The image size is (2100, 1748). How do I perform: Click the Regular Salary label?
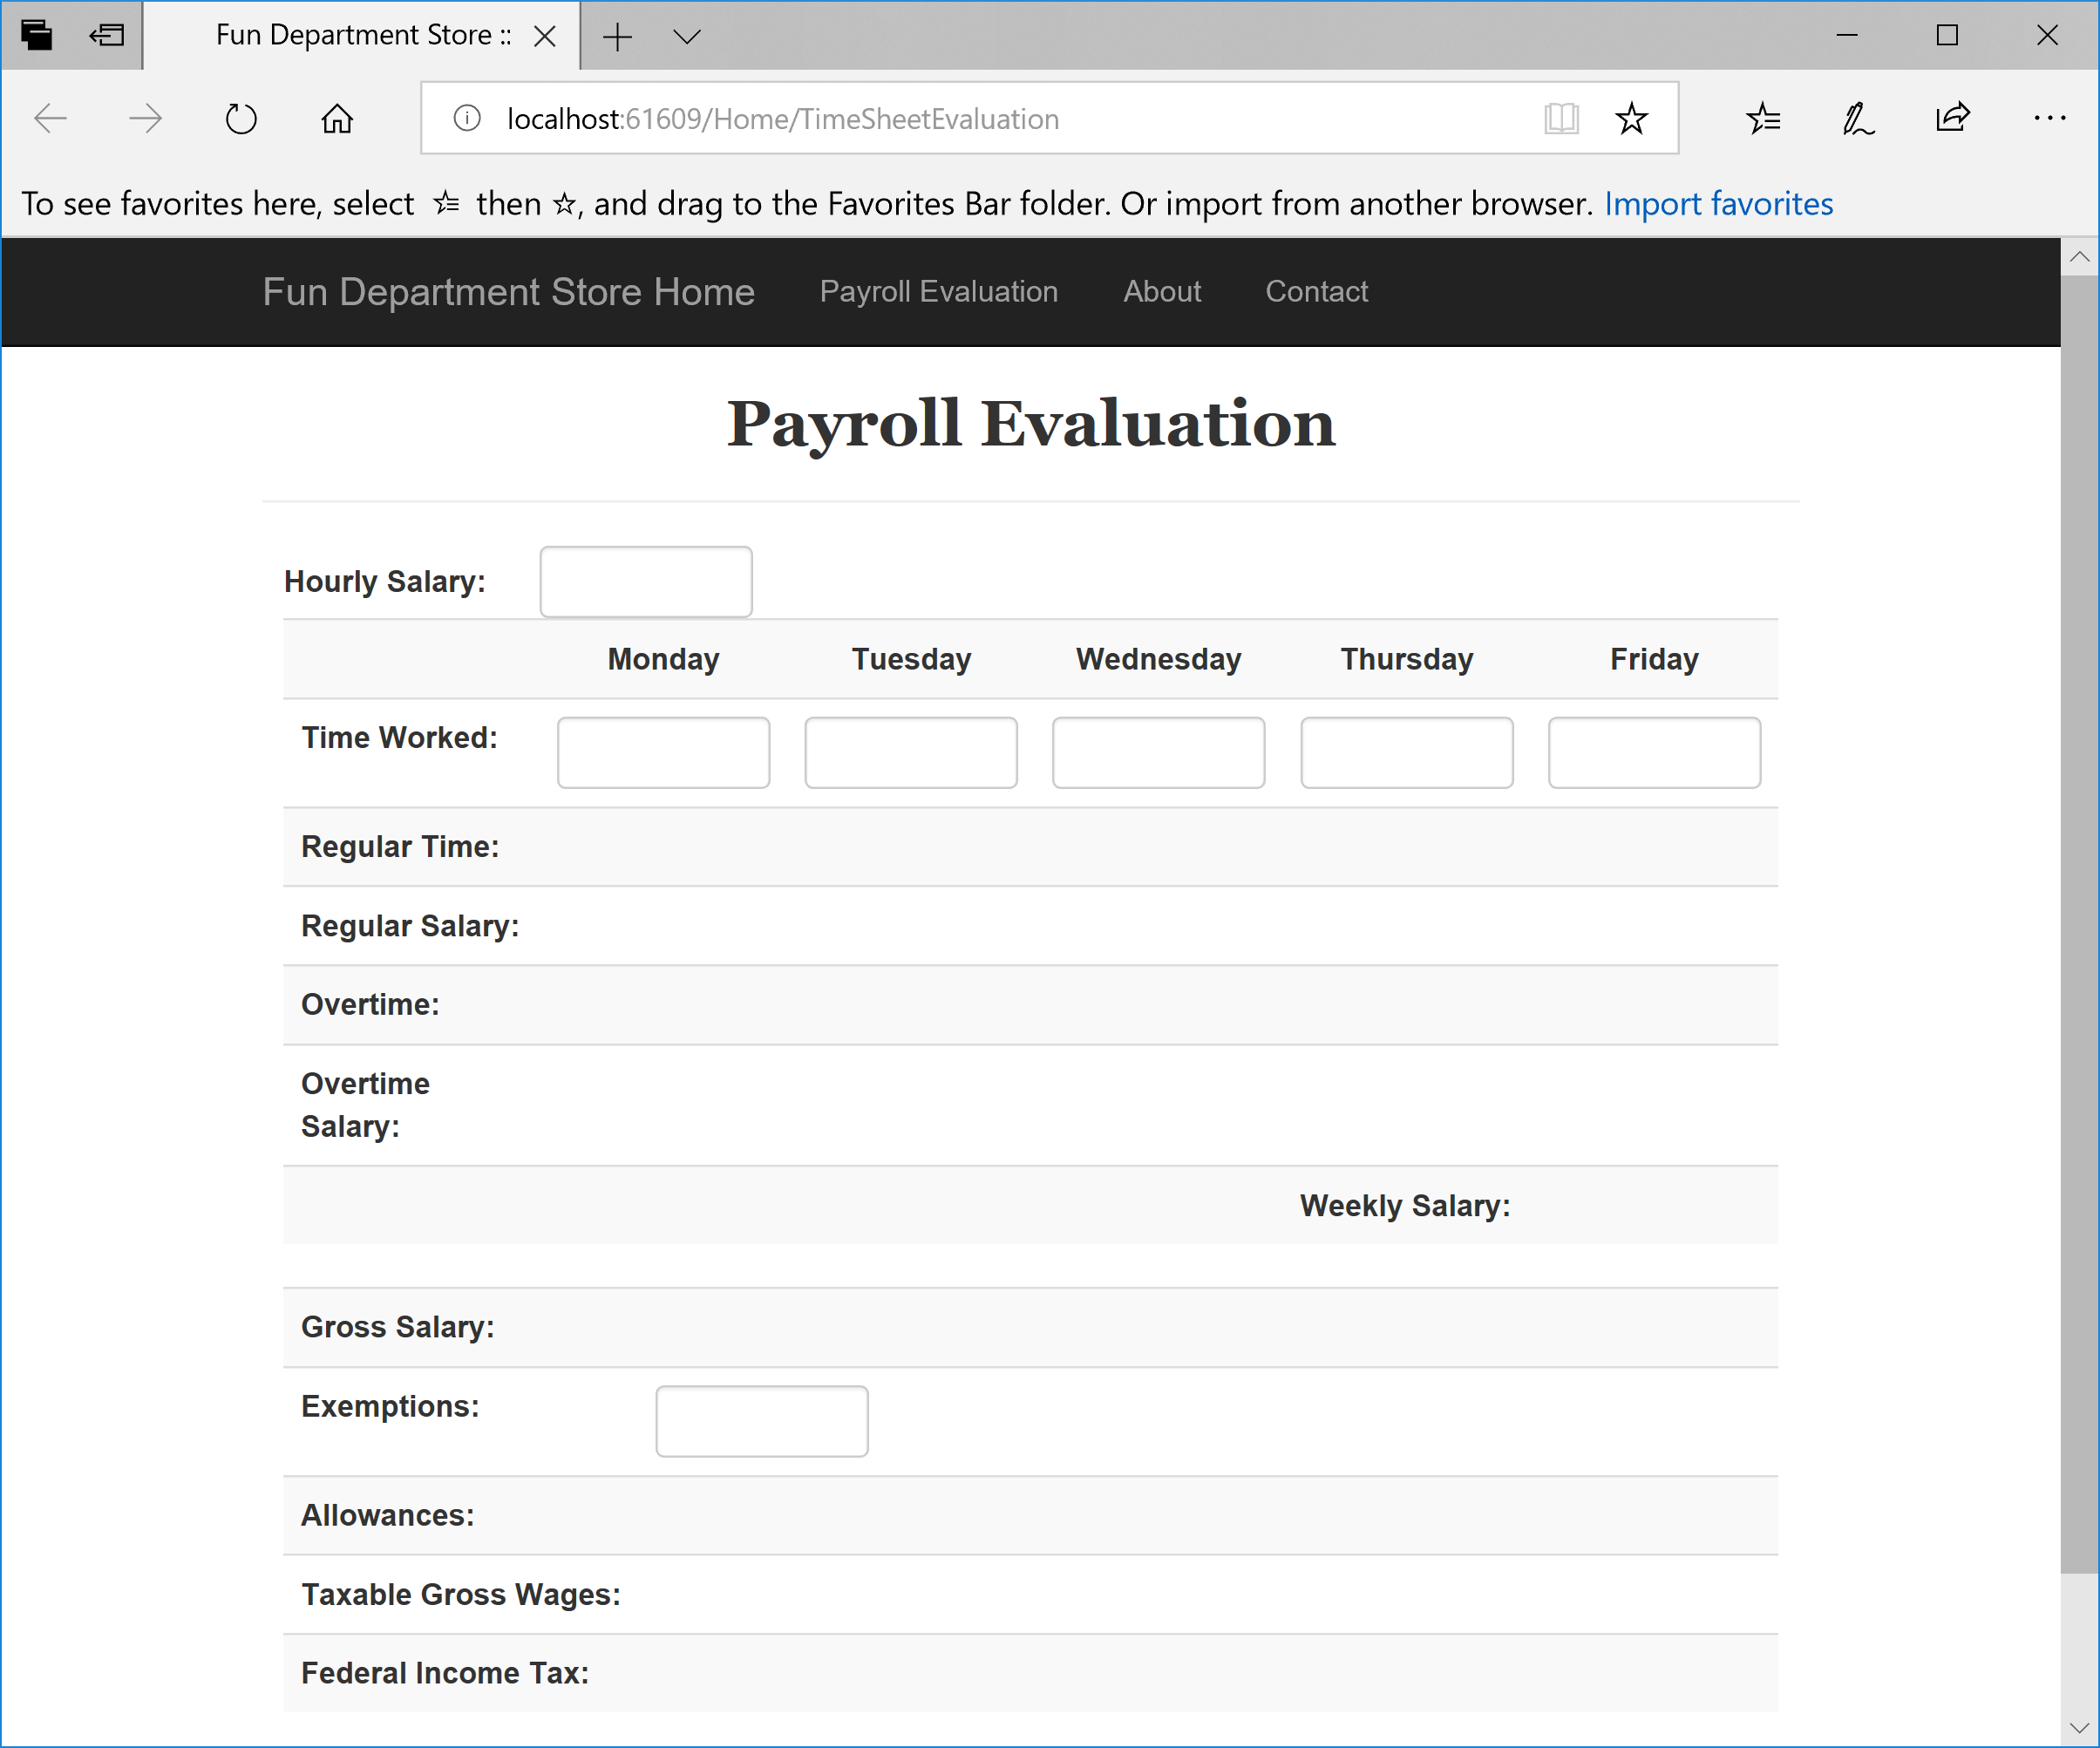click(410, 926)
